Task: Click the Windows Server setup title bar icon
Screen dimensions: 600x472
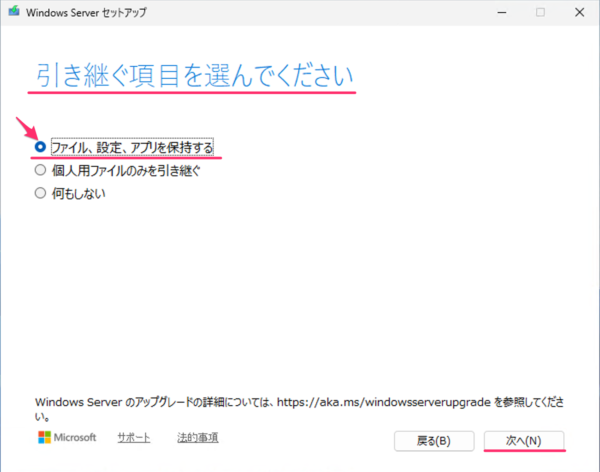Action: 14,11
